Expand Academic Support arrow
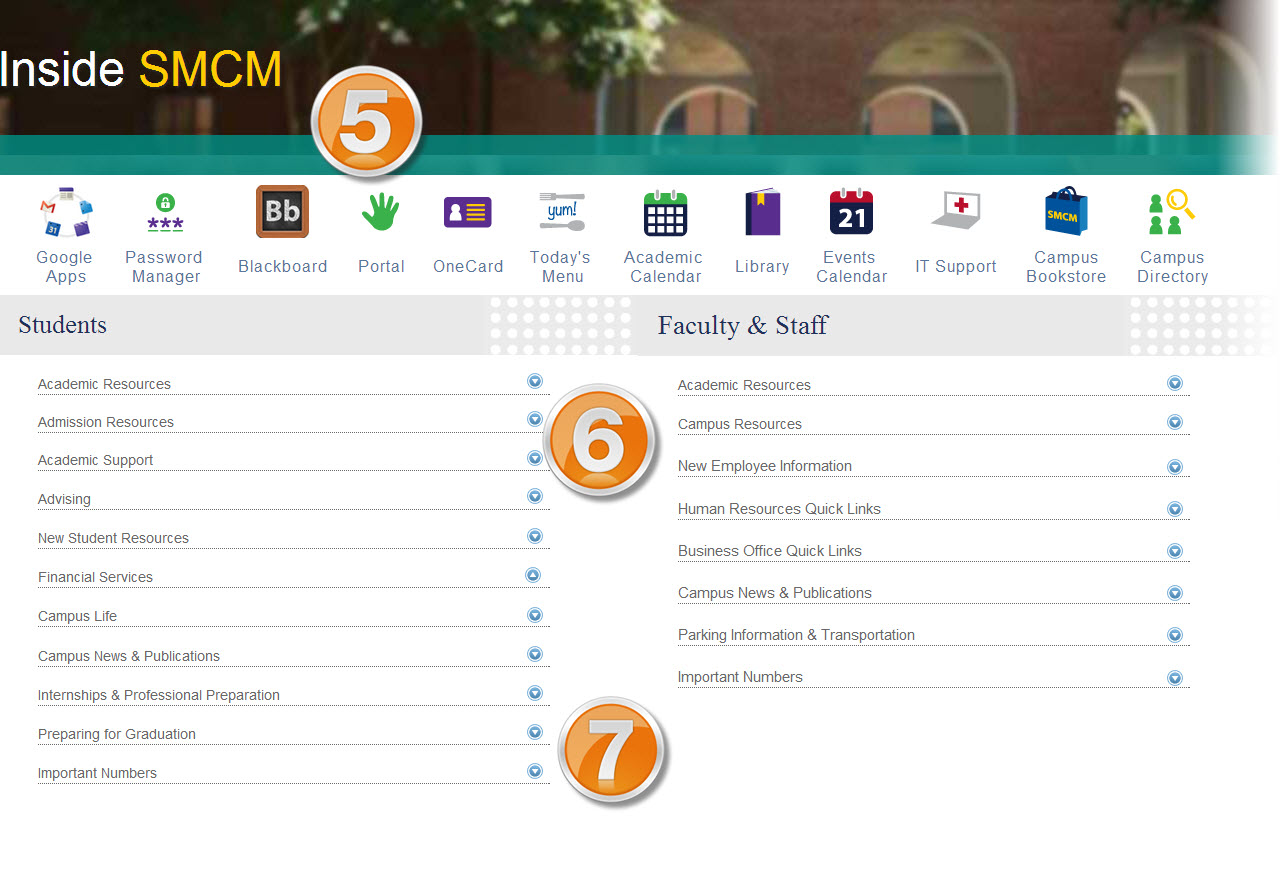 (535, 458)
